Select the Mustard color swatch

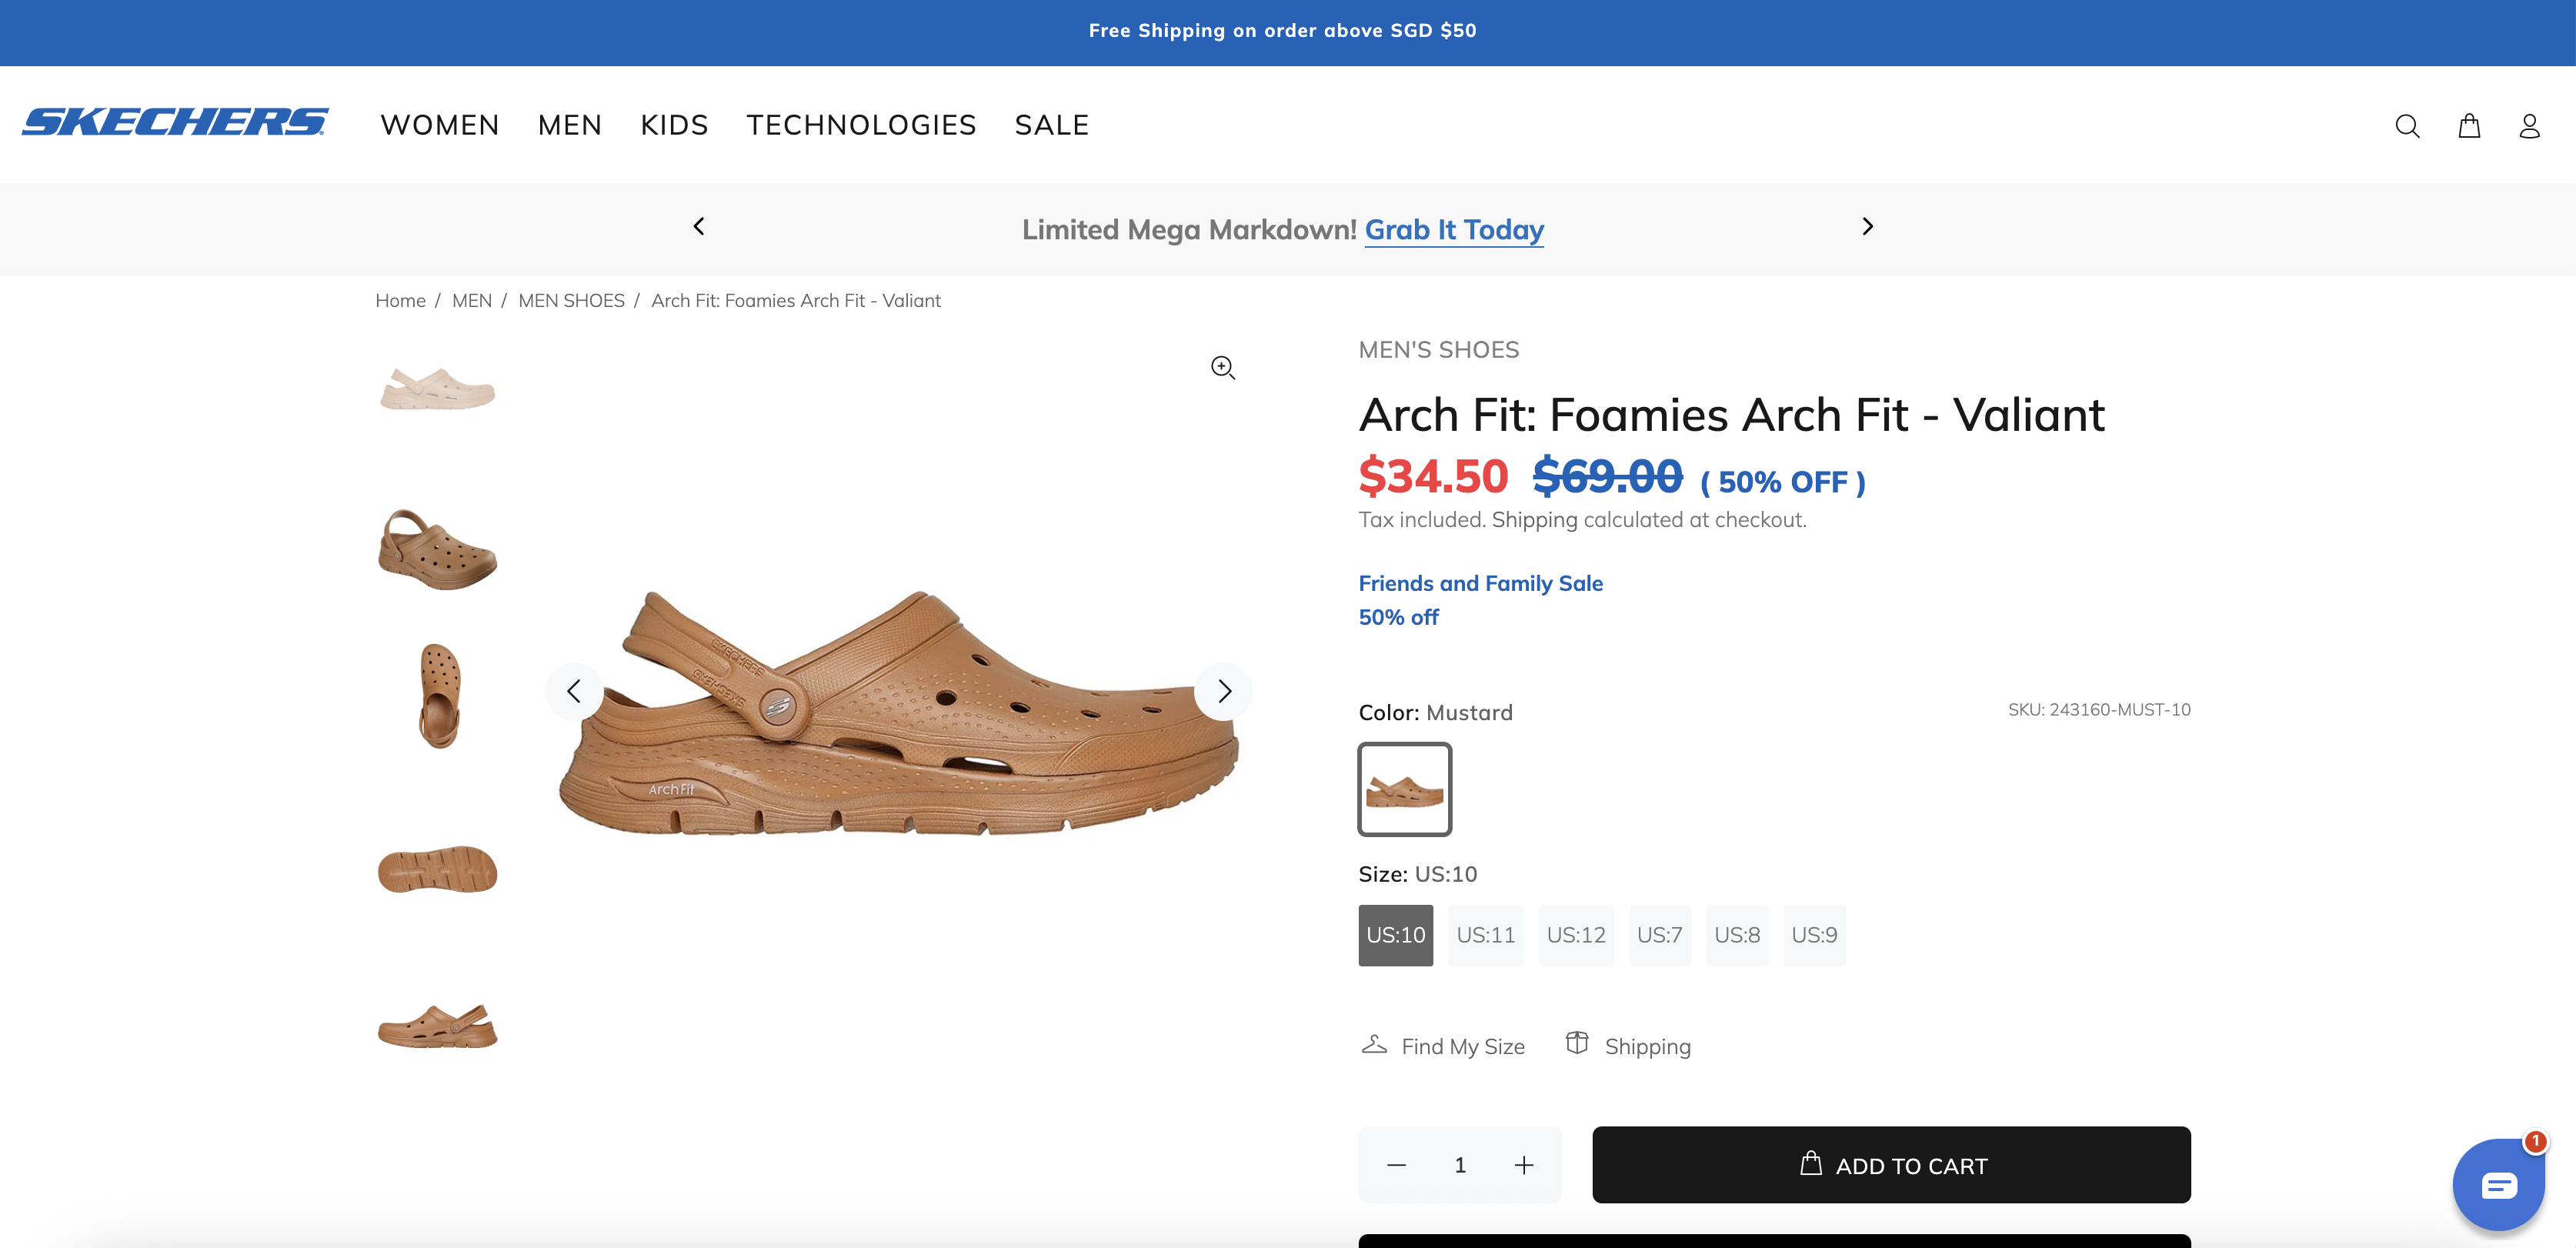1404,789
